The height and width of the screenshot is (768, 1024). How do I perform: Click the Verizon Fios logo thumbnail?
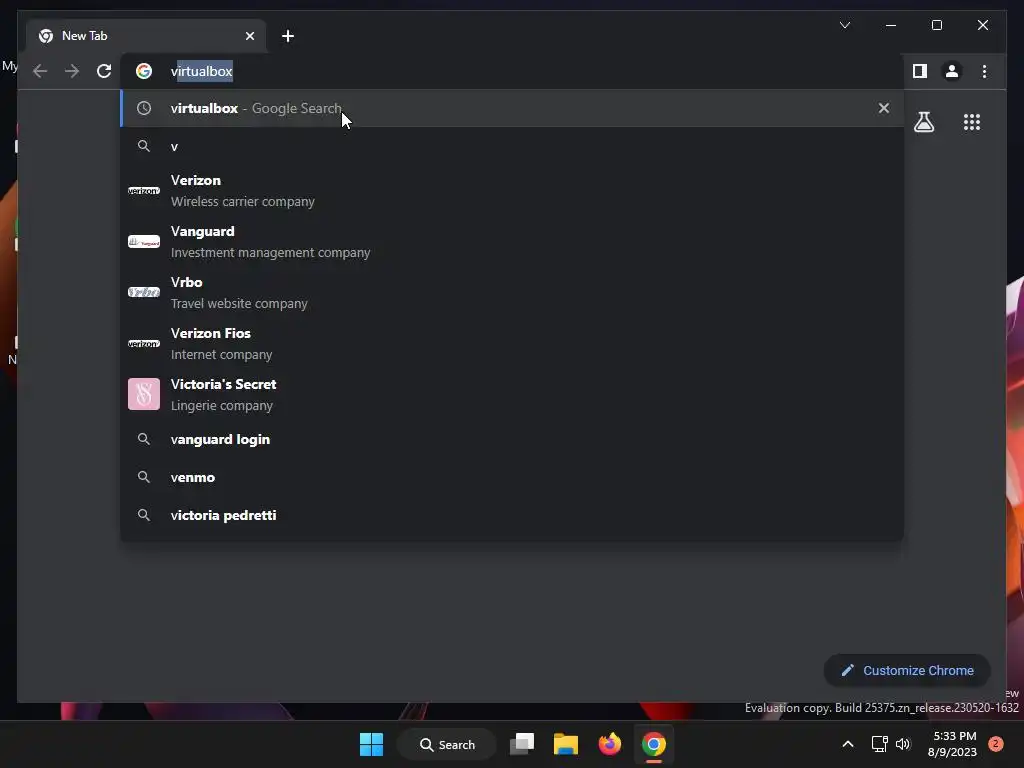click(x=144, y=344)
